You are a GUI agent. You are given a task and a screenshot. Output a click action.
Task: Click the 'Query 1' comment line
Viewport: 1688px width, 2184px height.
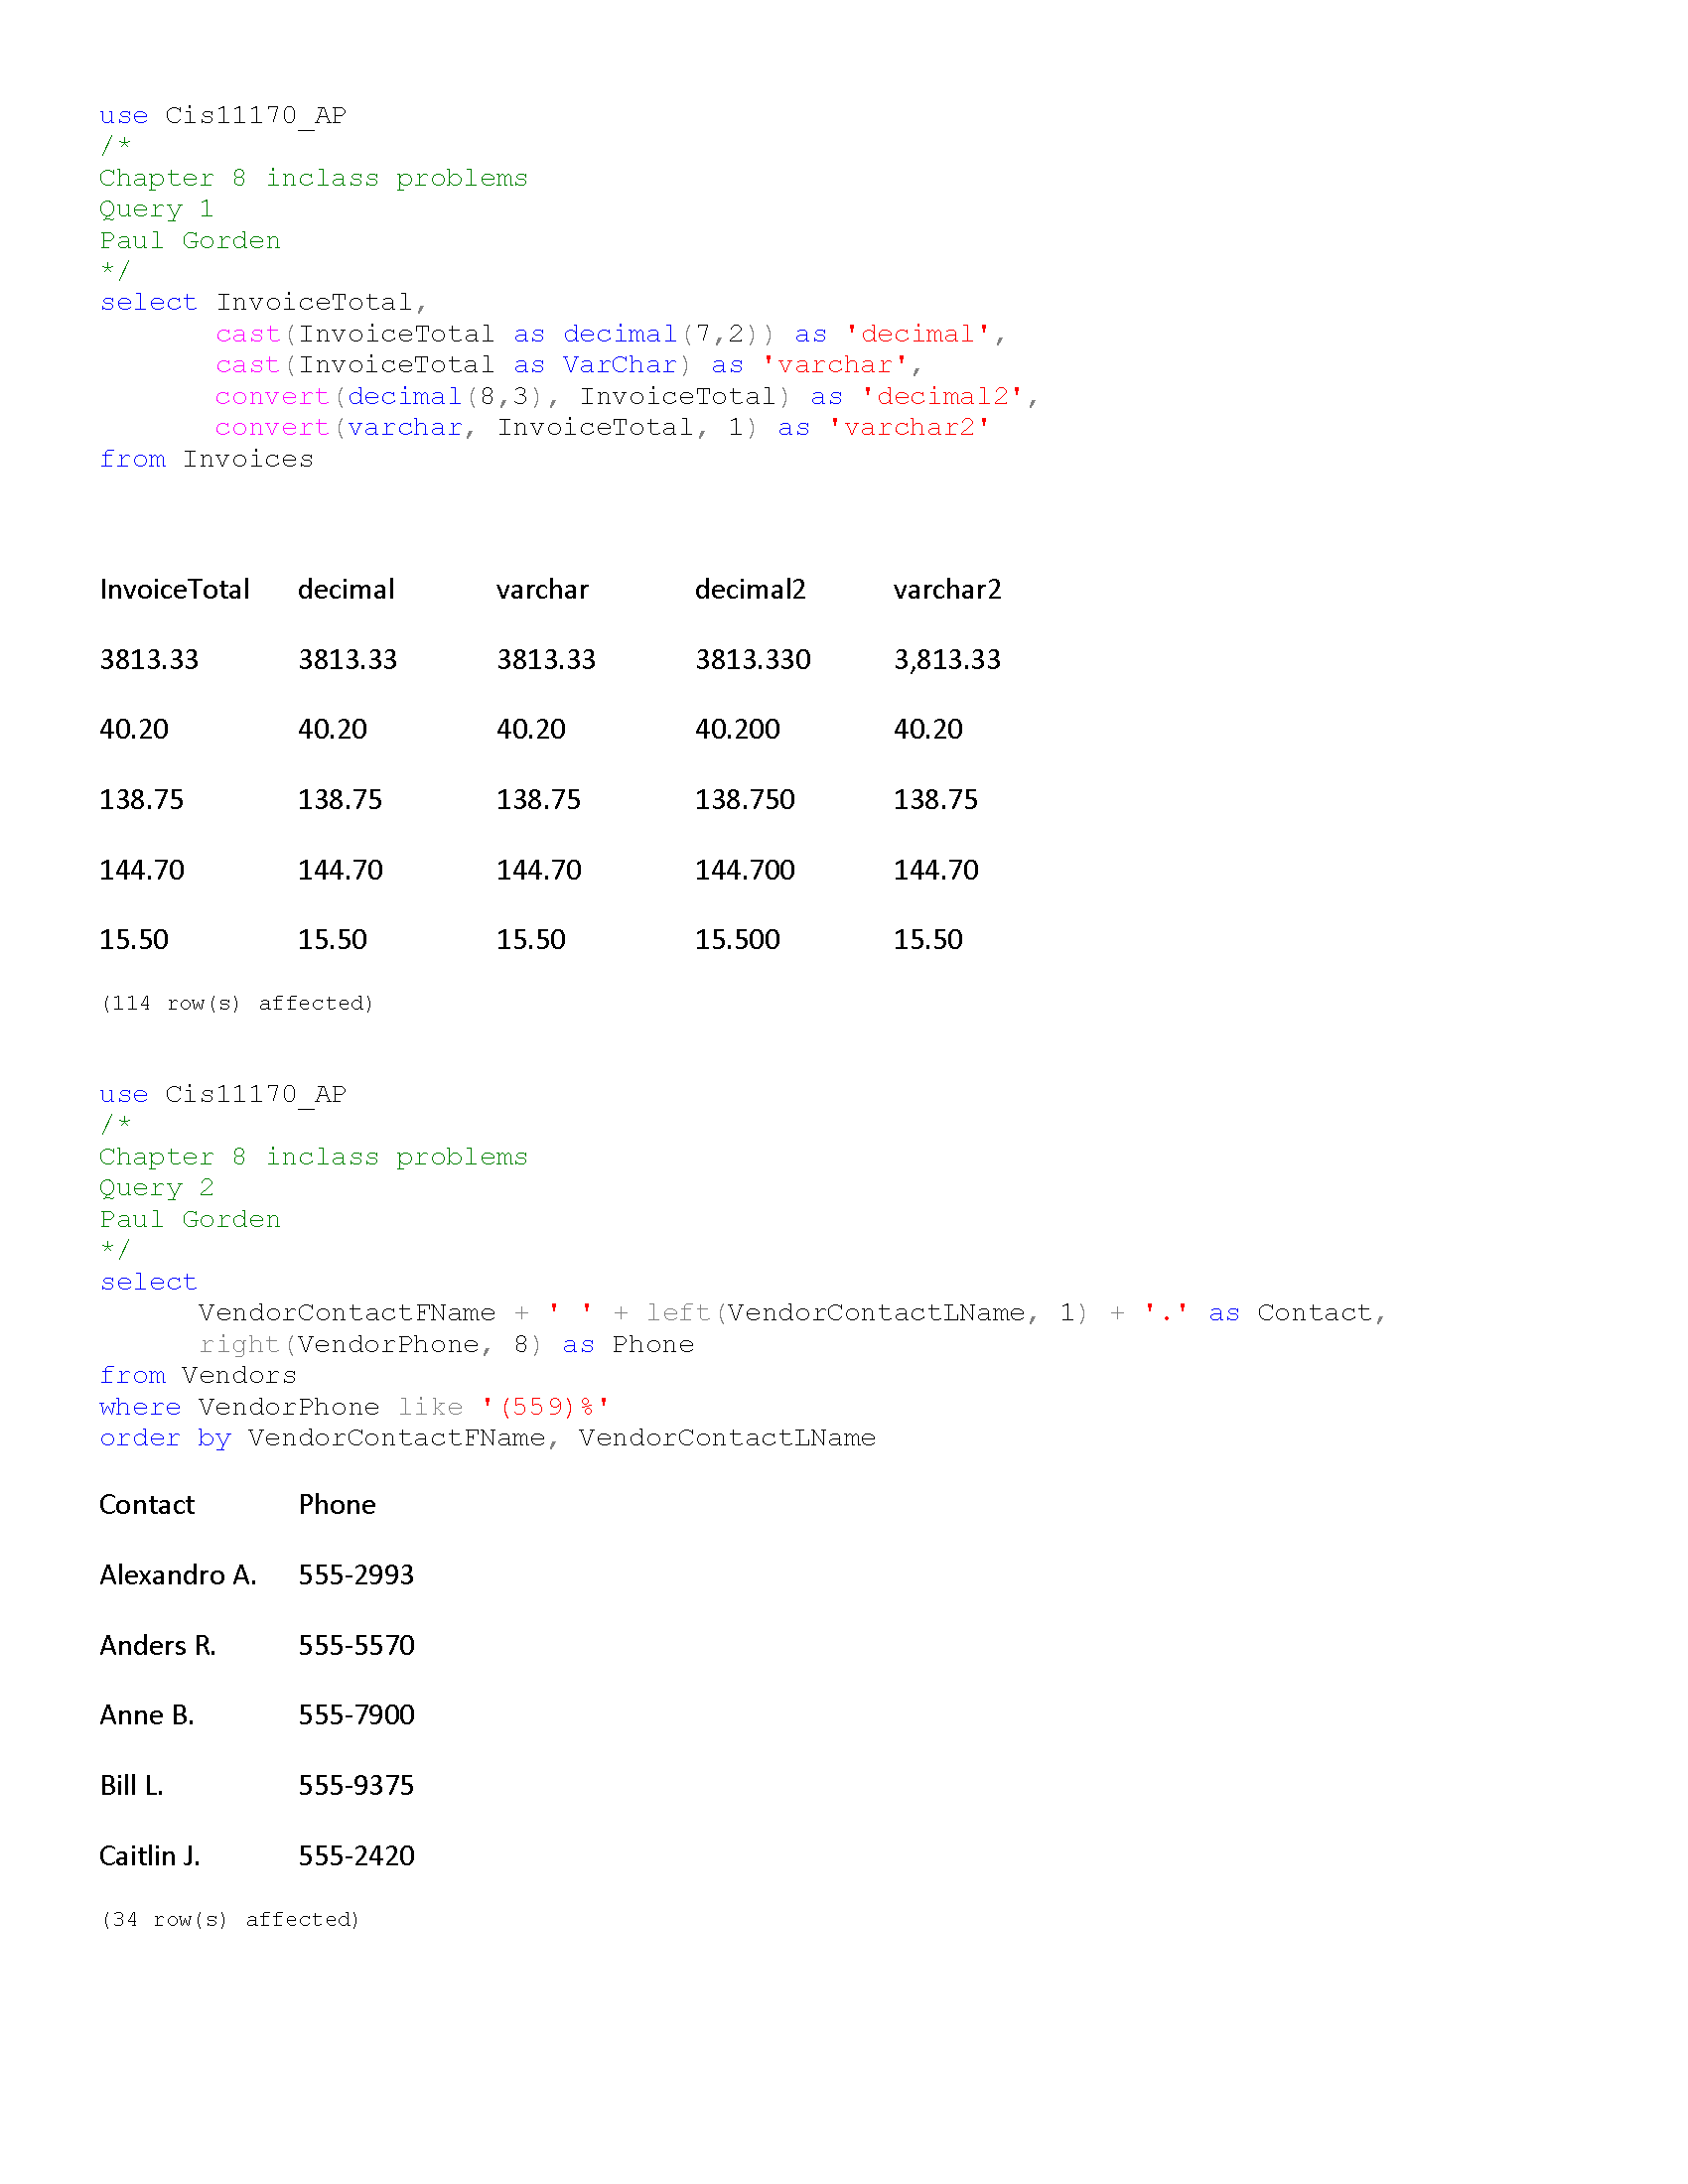point(156,209)
